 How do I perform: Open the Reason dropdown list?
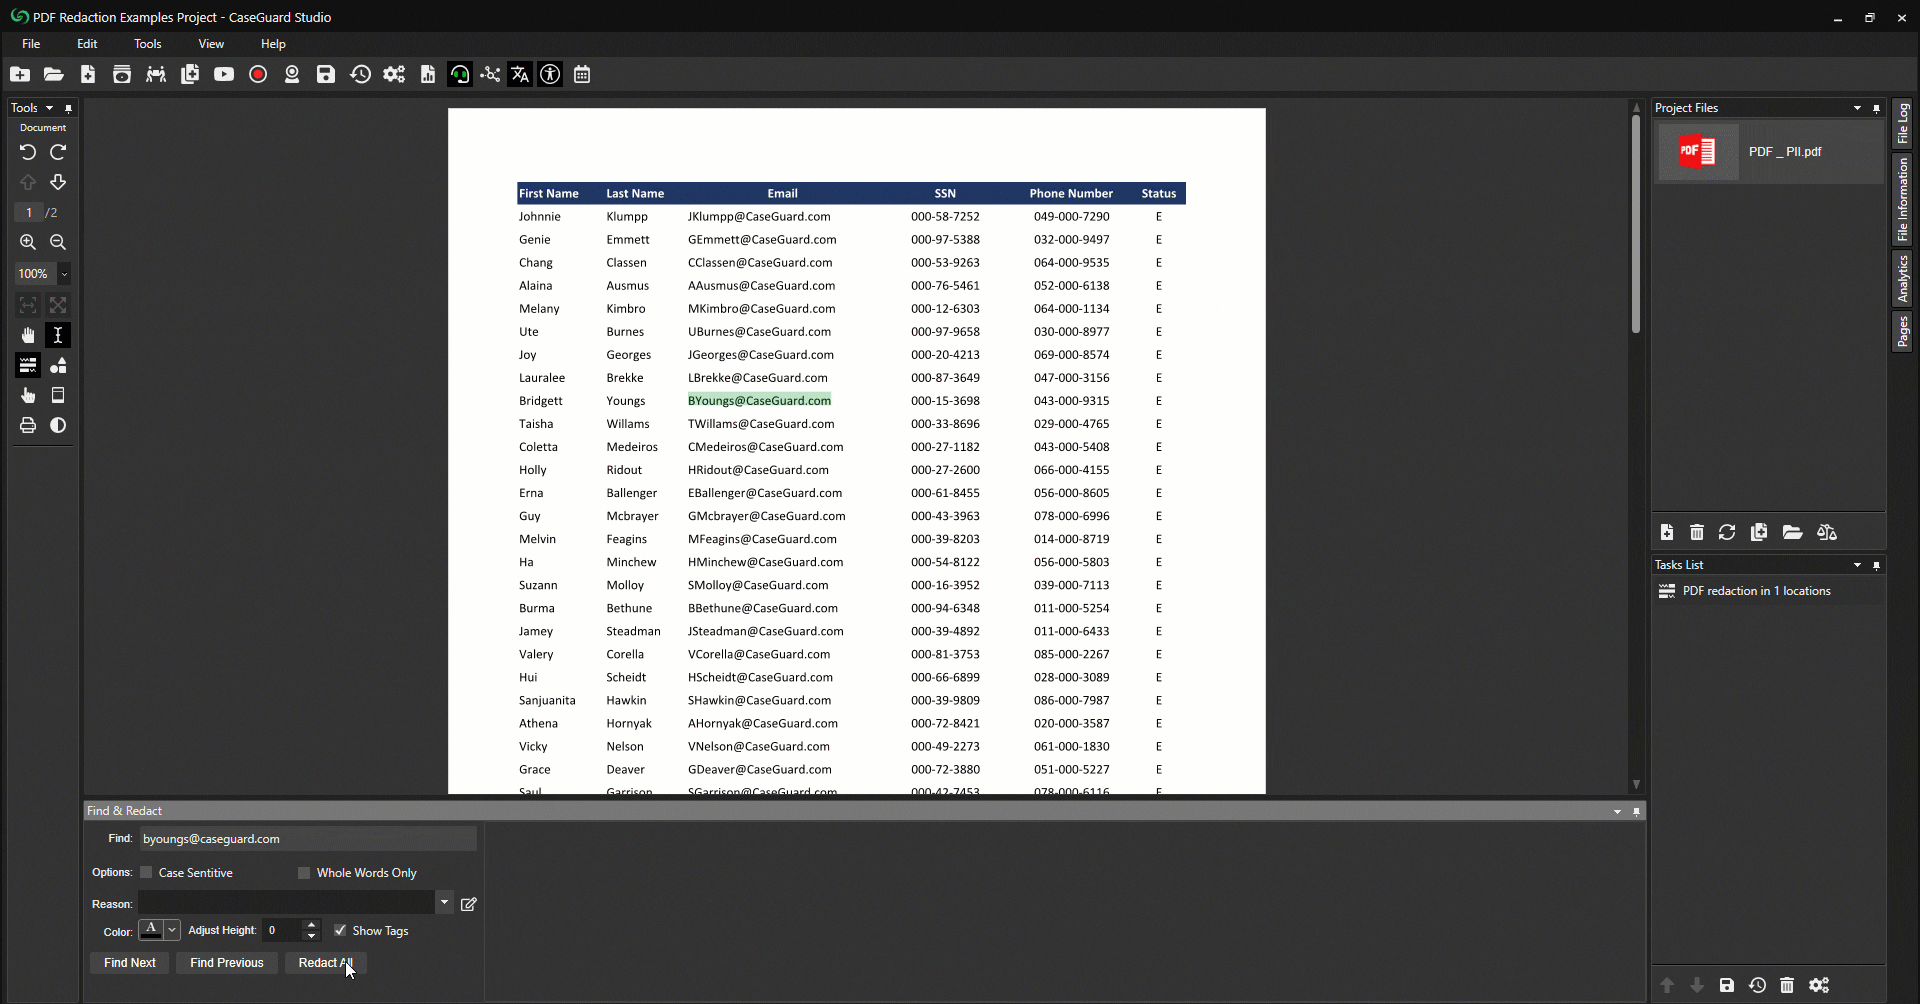[x=444, y=902]
